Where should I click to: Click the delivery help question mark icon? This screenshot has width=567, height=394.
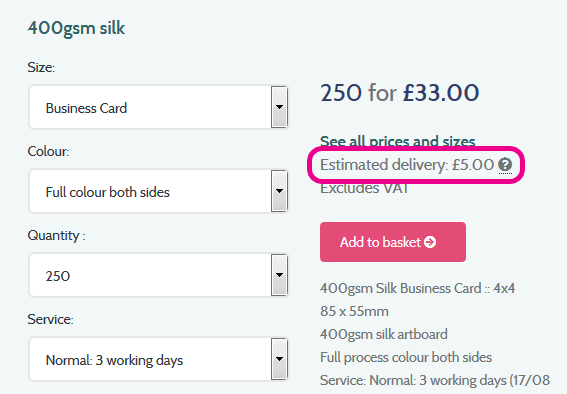click(505, 165)
